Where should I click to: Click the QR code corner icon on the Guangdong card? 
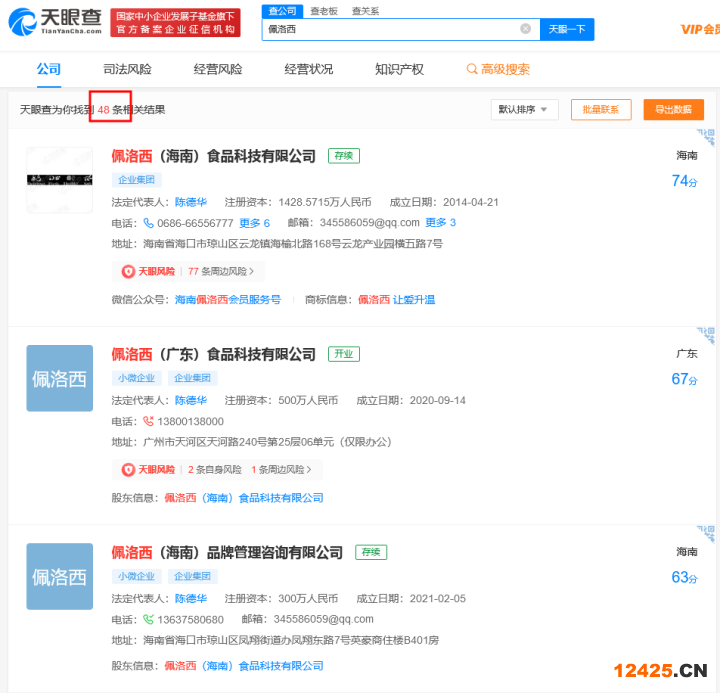pos(707,335)
